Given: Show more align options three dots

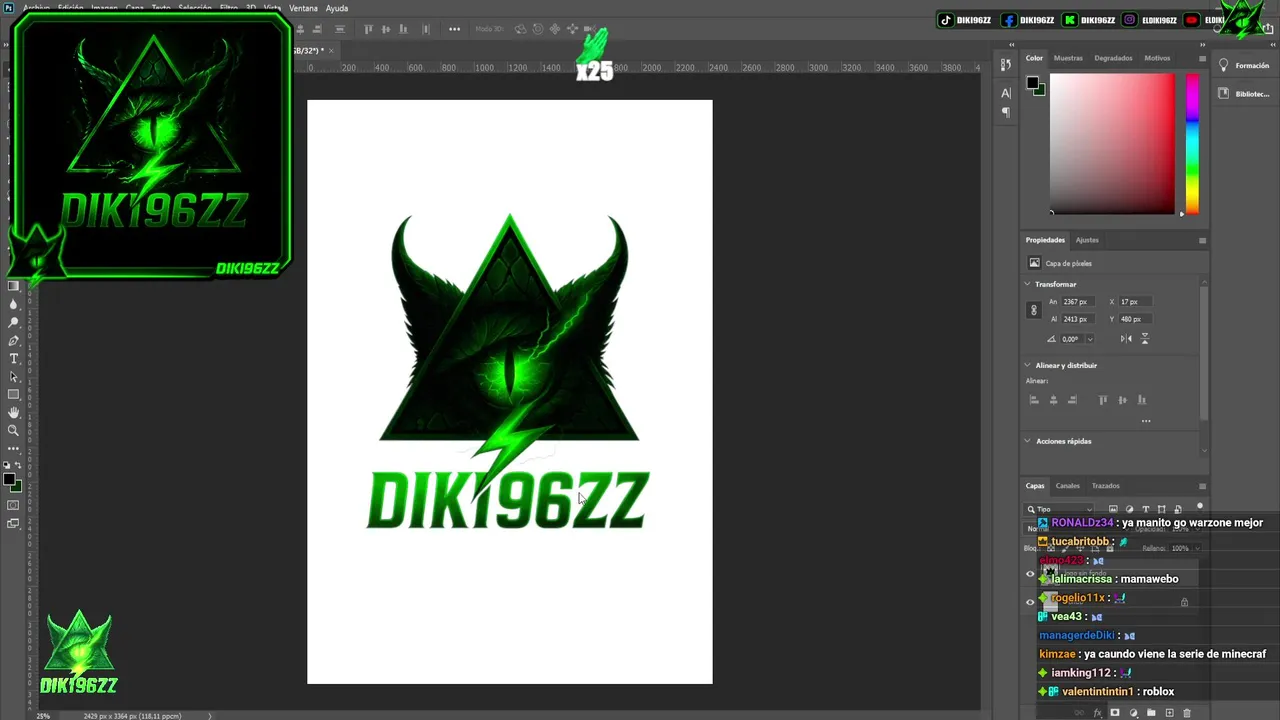Looking at the screenshot, I should [x=1146, y=421].
